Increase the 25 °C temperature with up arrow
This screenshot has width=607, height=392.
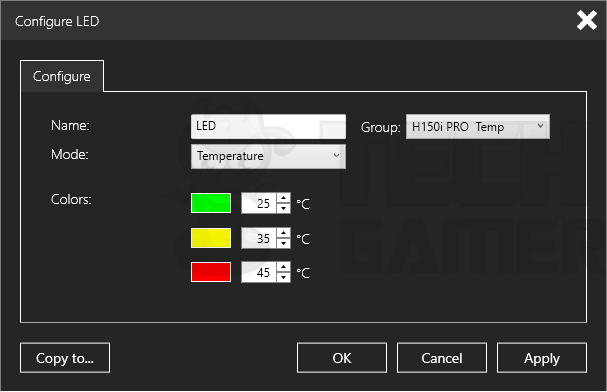[x=284, y=198]
